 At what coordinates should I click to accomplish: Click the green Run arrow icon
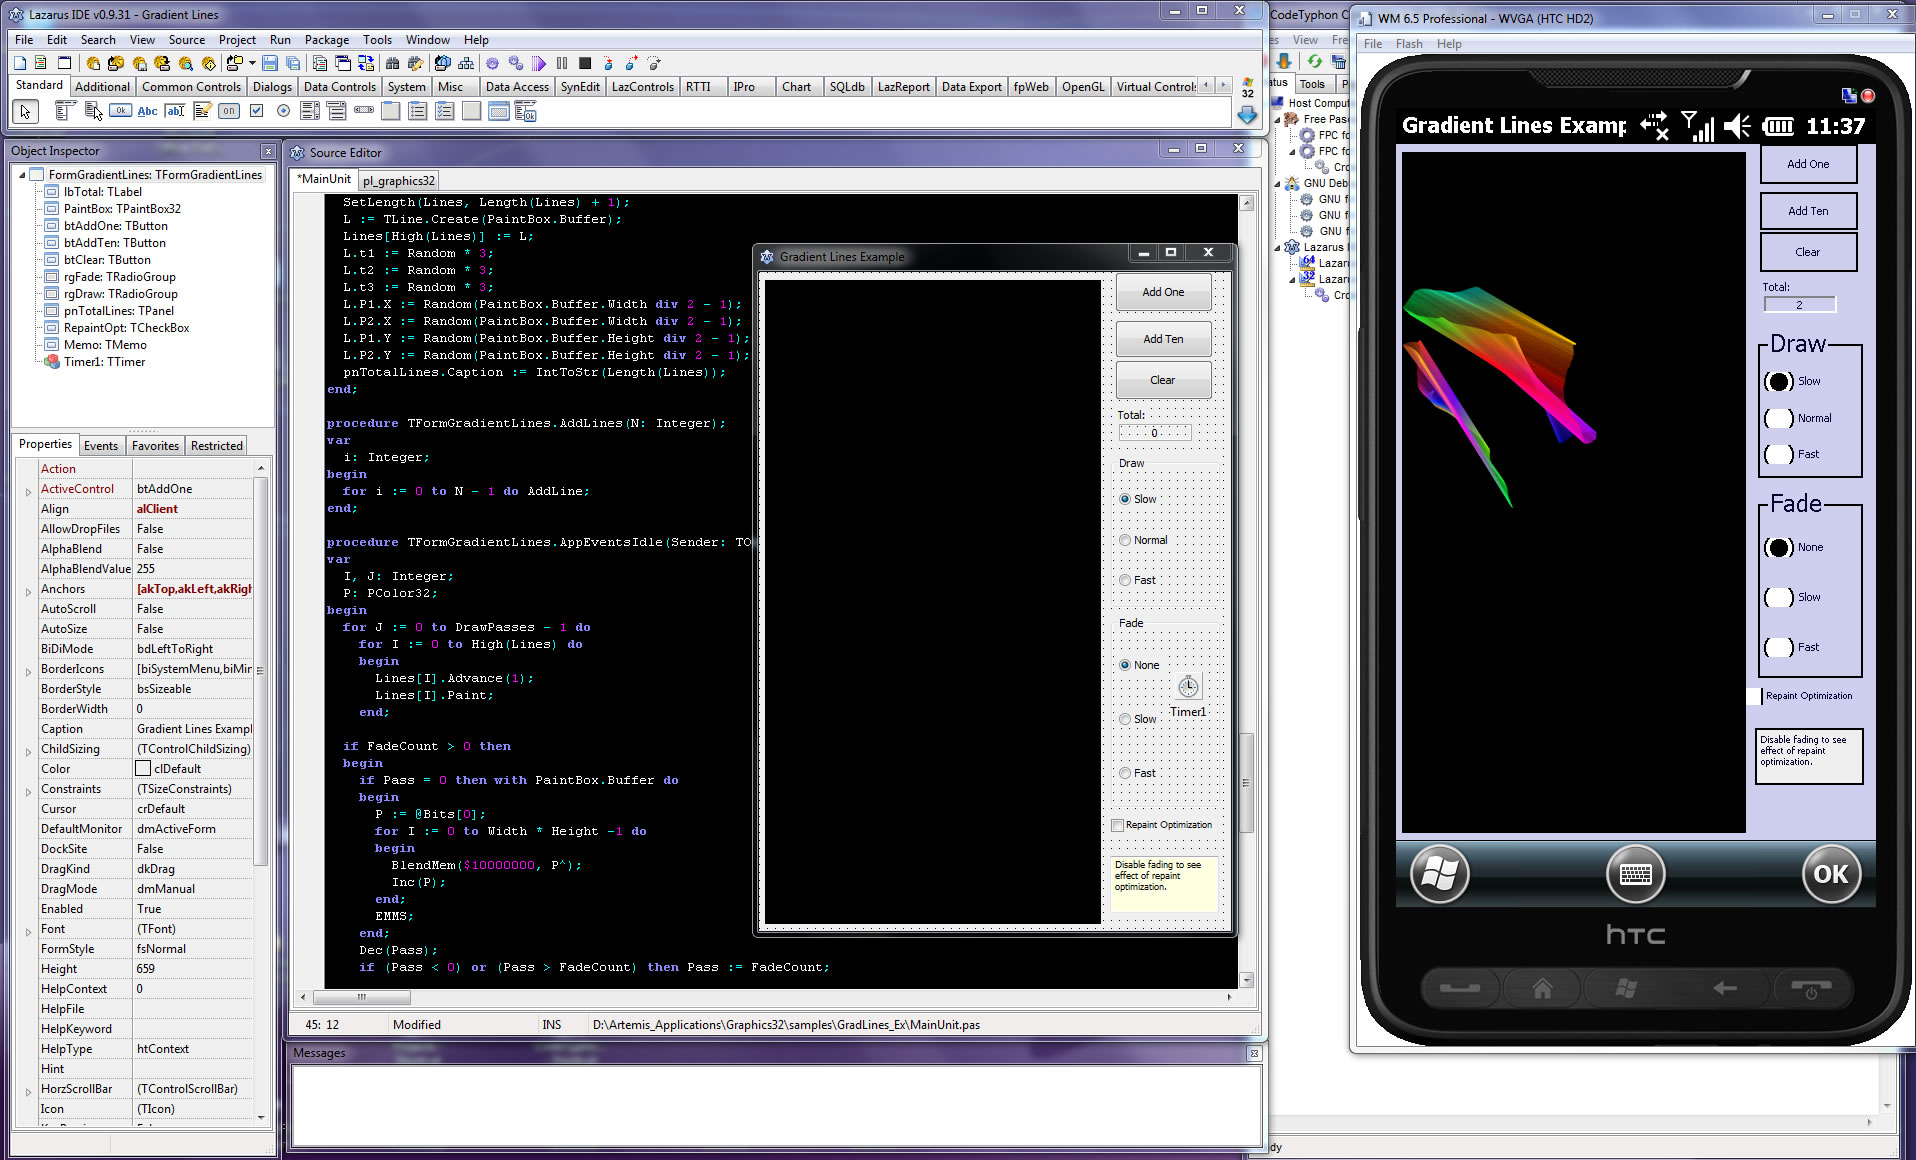[x=539, y=63]
